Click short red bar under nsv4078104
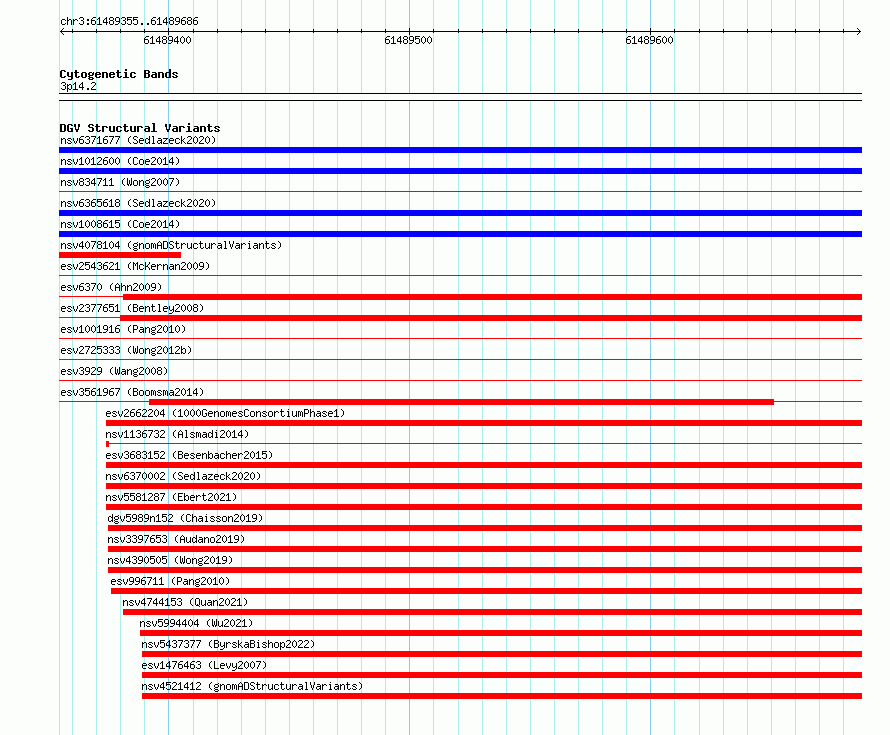This screenshot has width=890, height=735. pyautogui.click(x=120, y=255)
